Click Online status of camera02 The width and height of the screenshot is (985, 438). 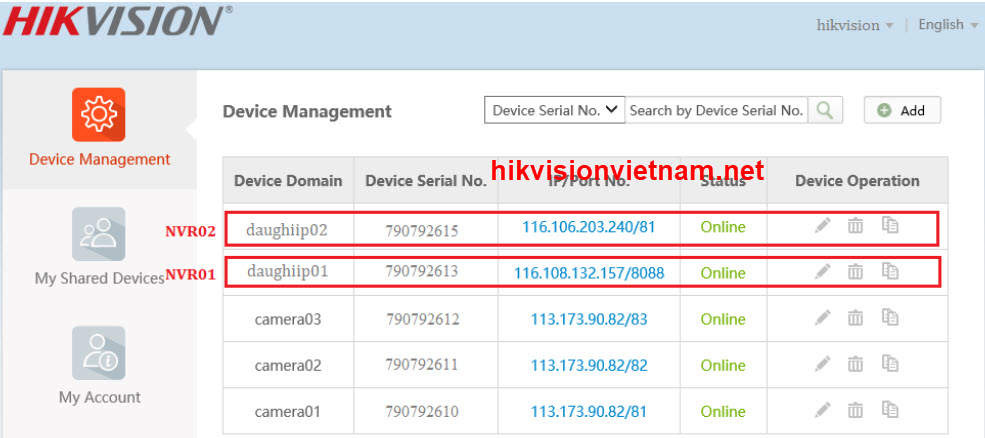pyautogui.click(x=723, y=365)
